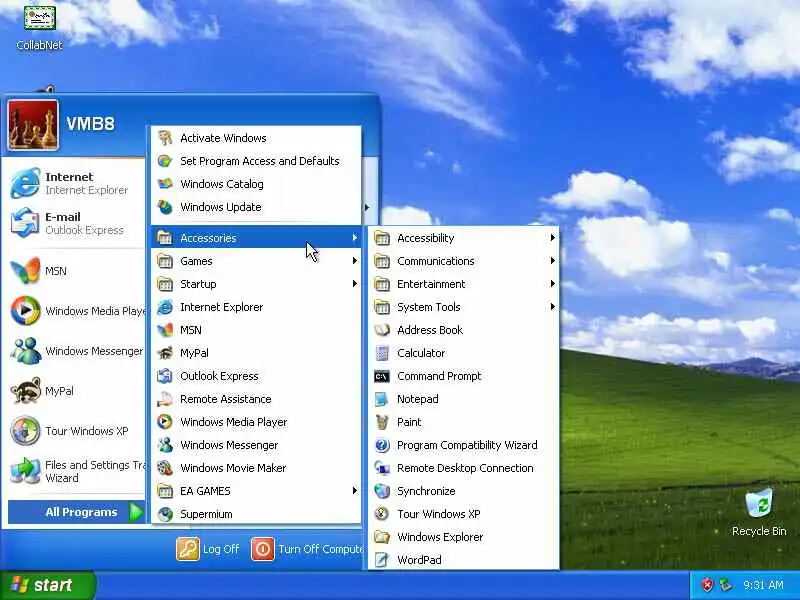Expand the System Tools submenu arrow
The image size is (800, 600).
pos(553,307)
